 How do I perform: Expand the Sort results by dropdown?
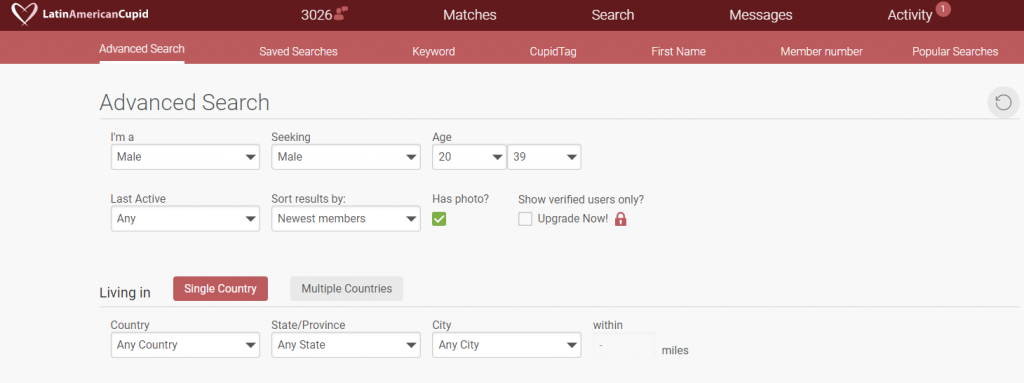pyautogui.click(x=346, y=218)
